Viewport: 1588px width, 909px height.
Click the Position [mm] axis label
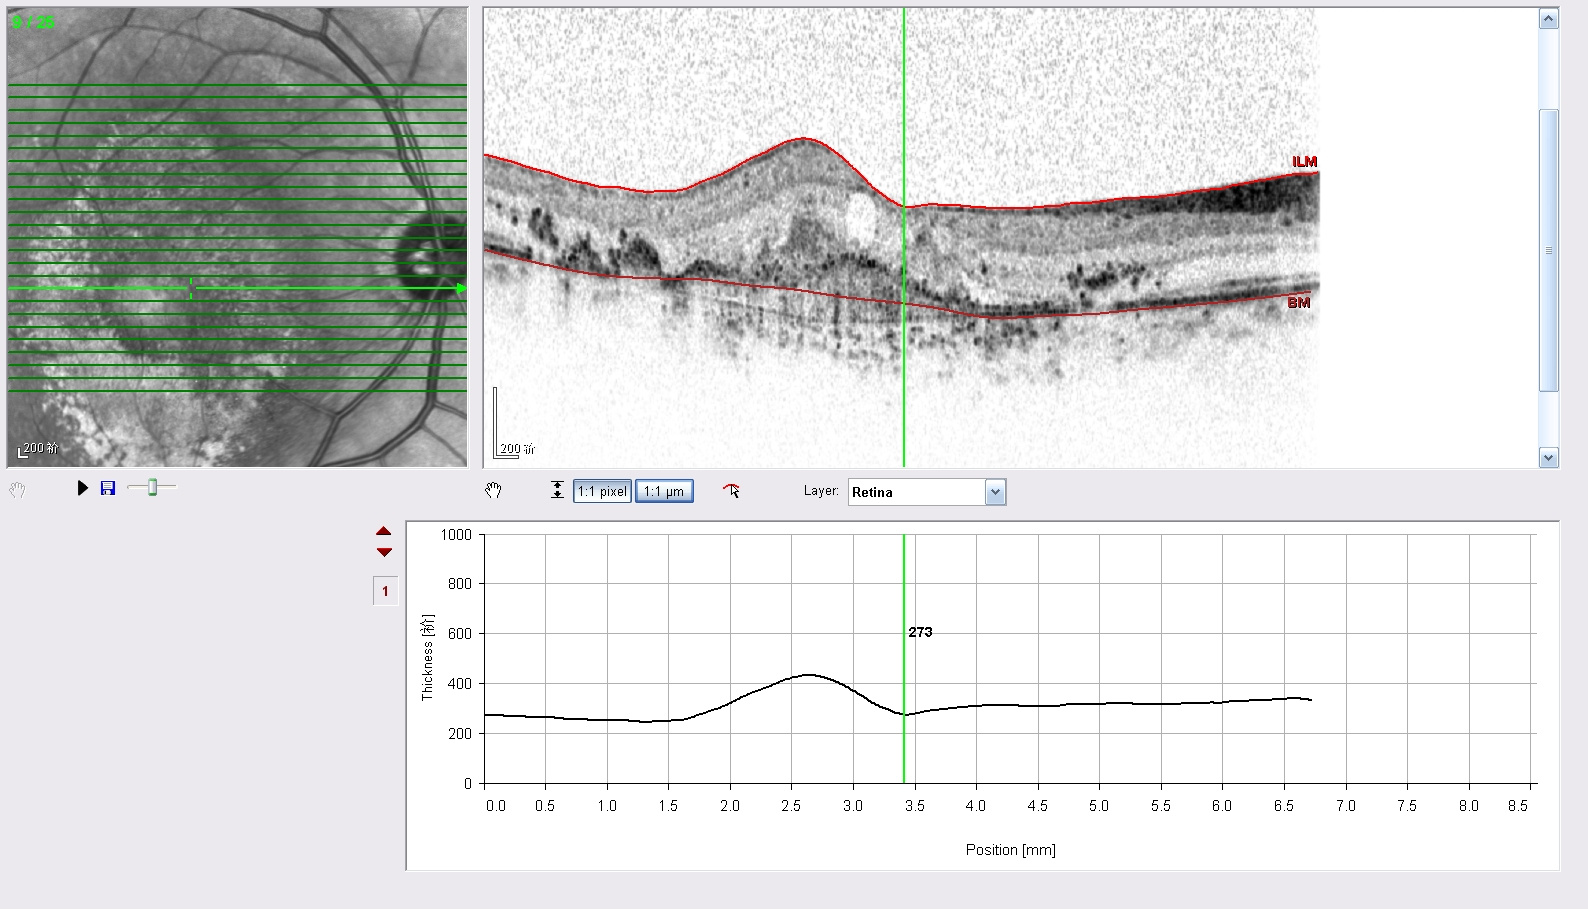pos(1010,850)
